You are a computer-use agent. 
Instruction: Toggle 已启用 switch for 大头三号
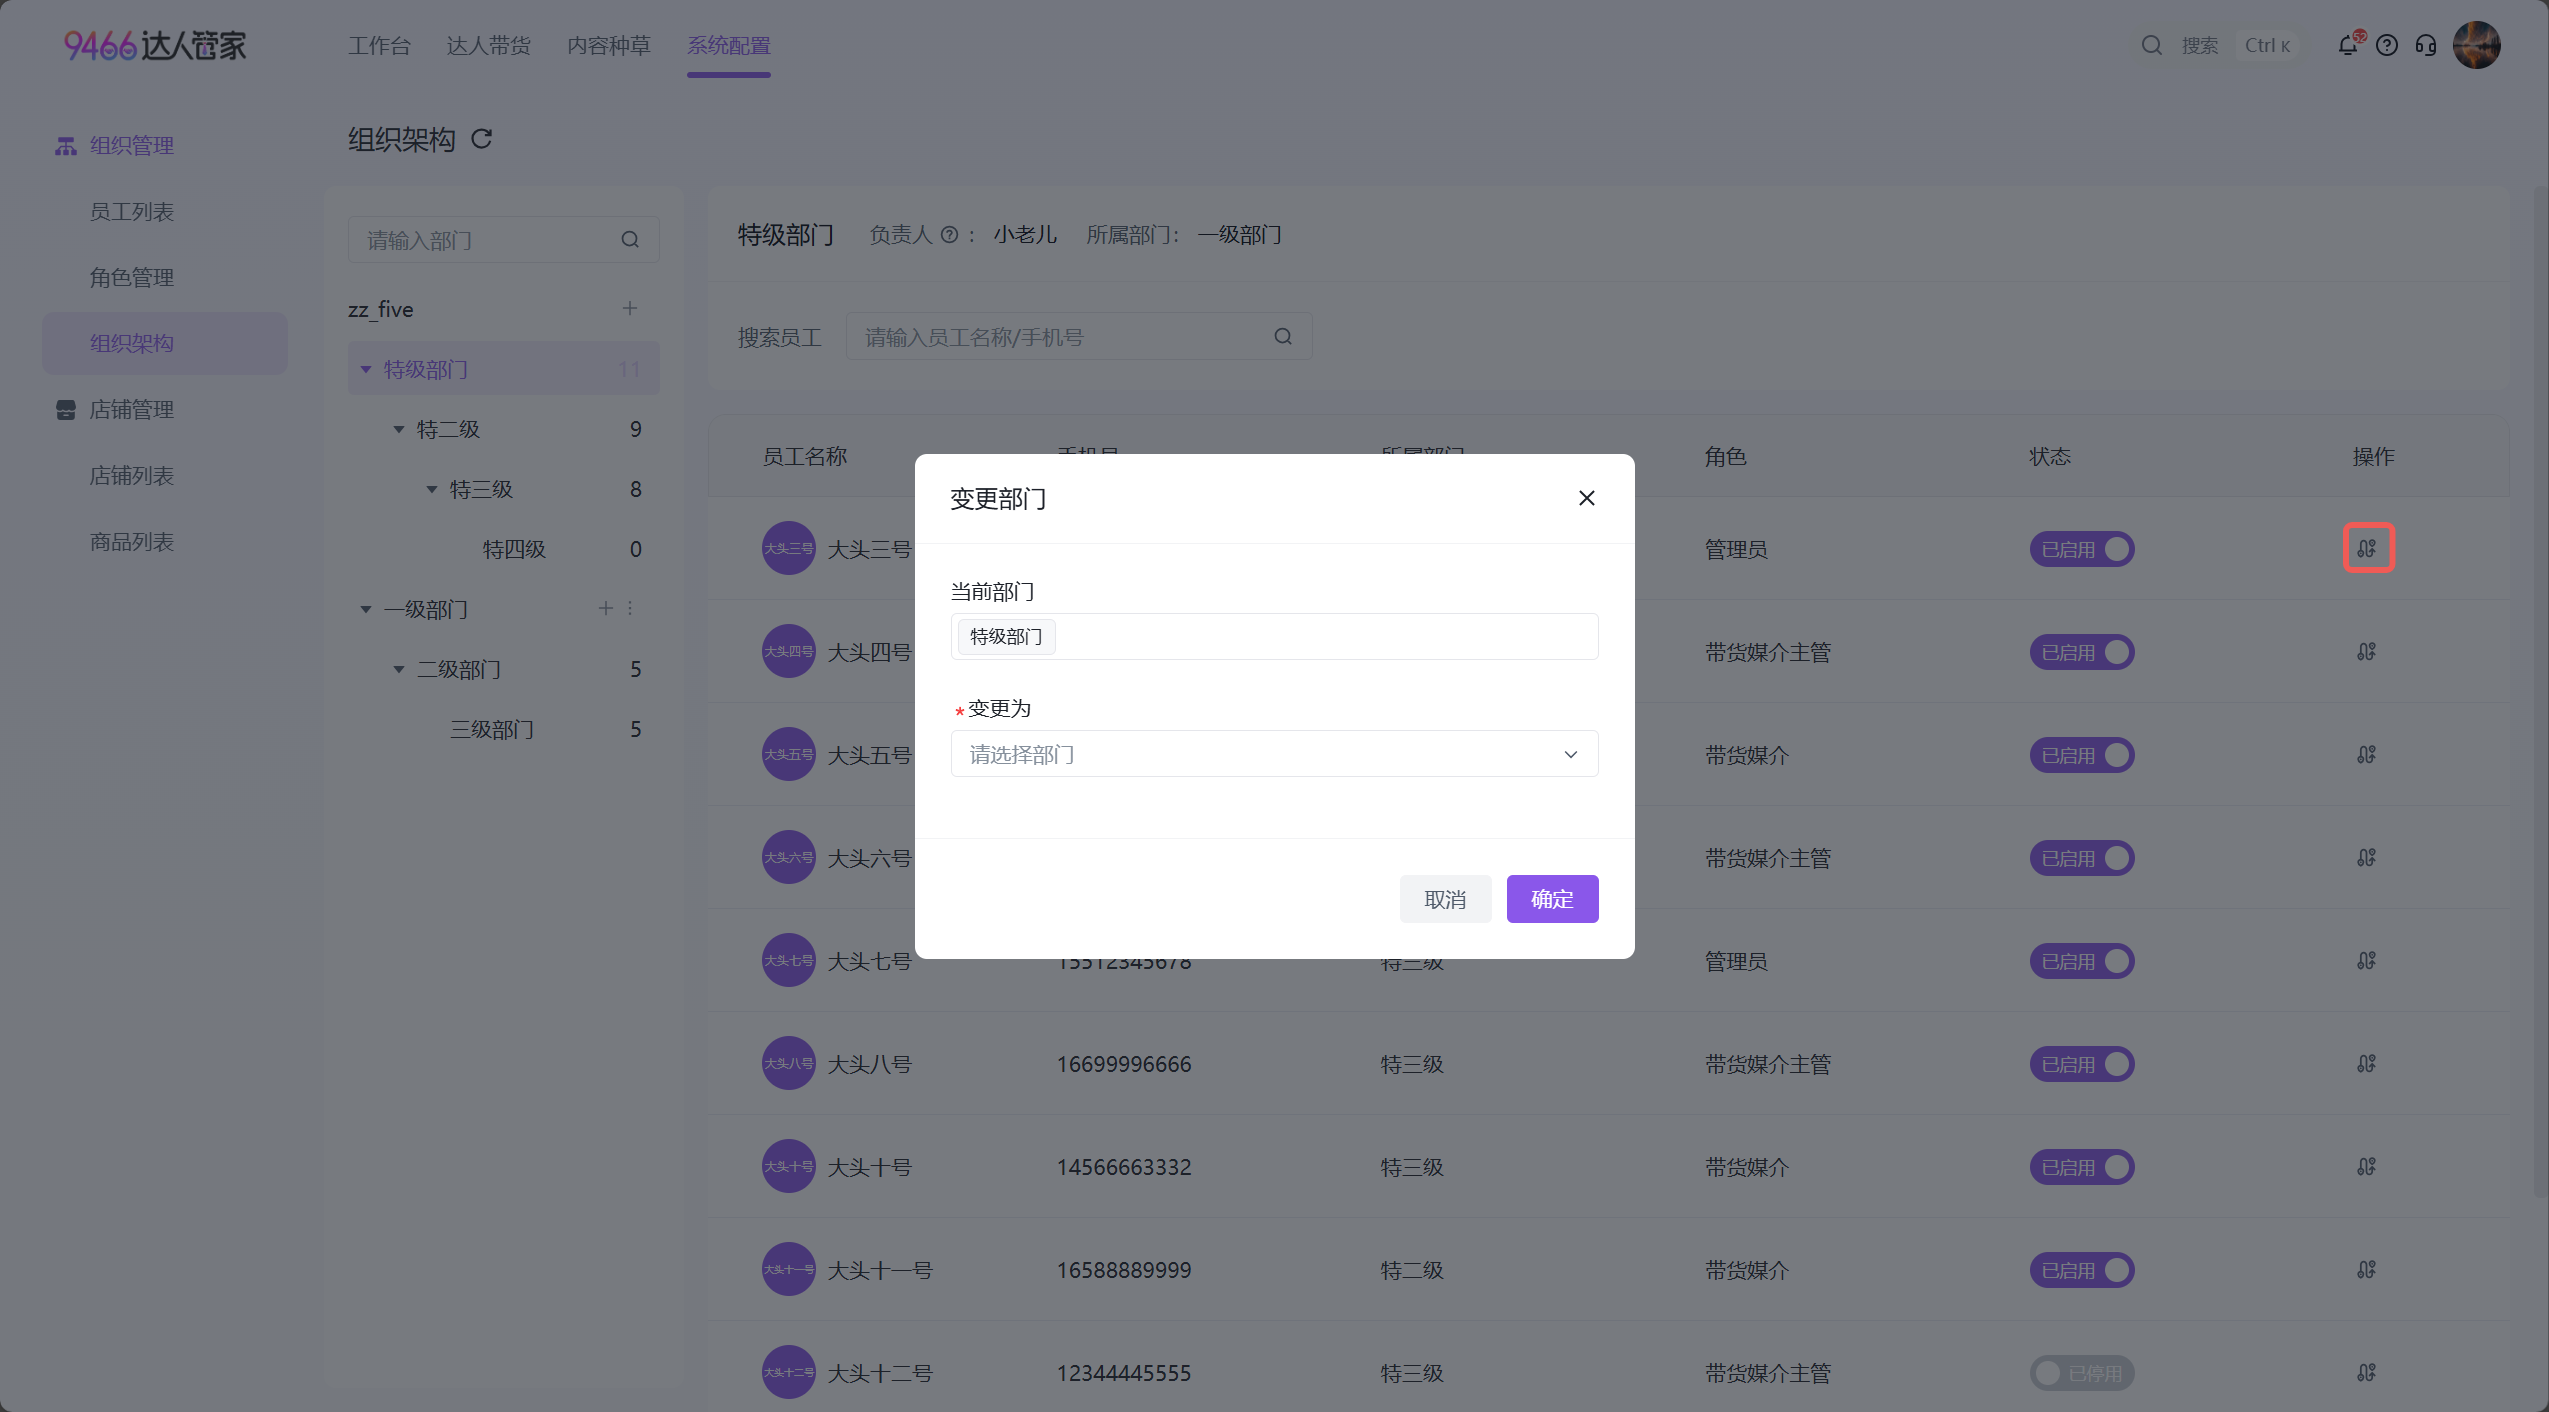[2082, 549]
